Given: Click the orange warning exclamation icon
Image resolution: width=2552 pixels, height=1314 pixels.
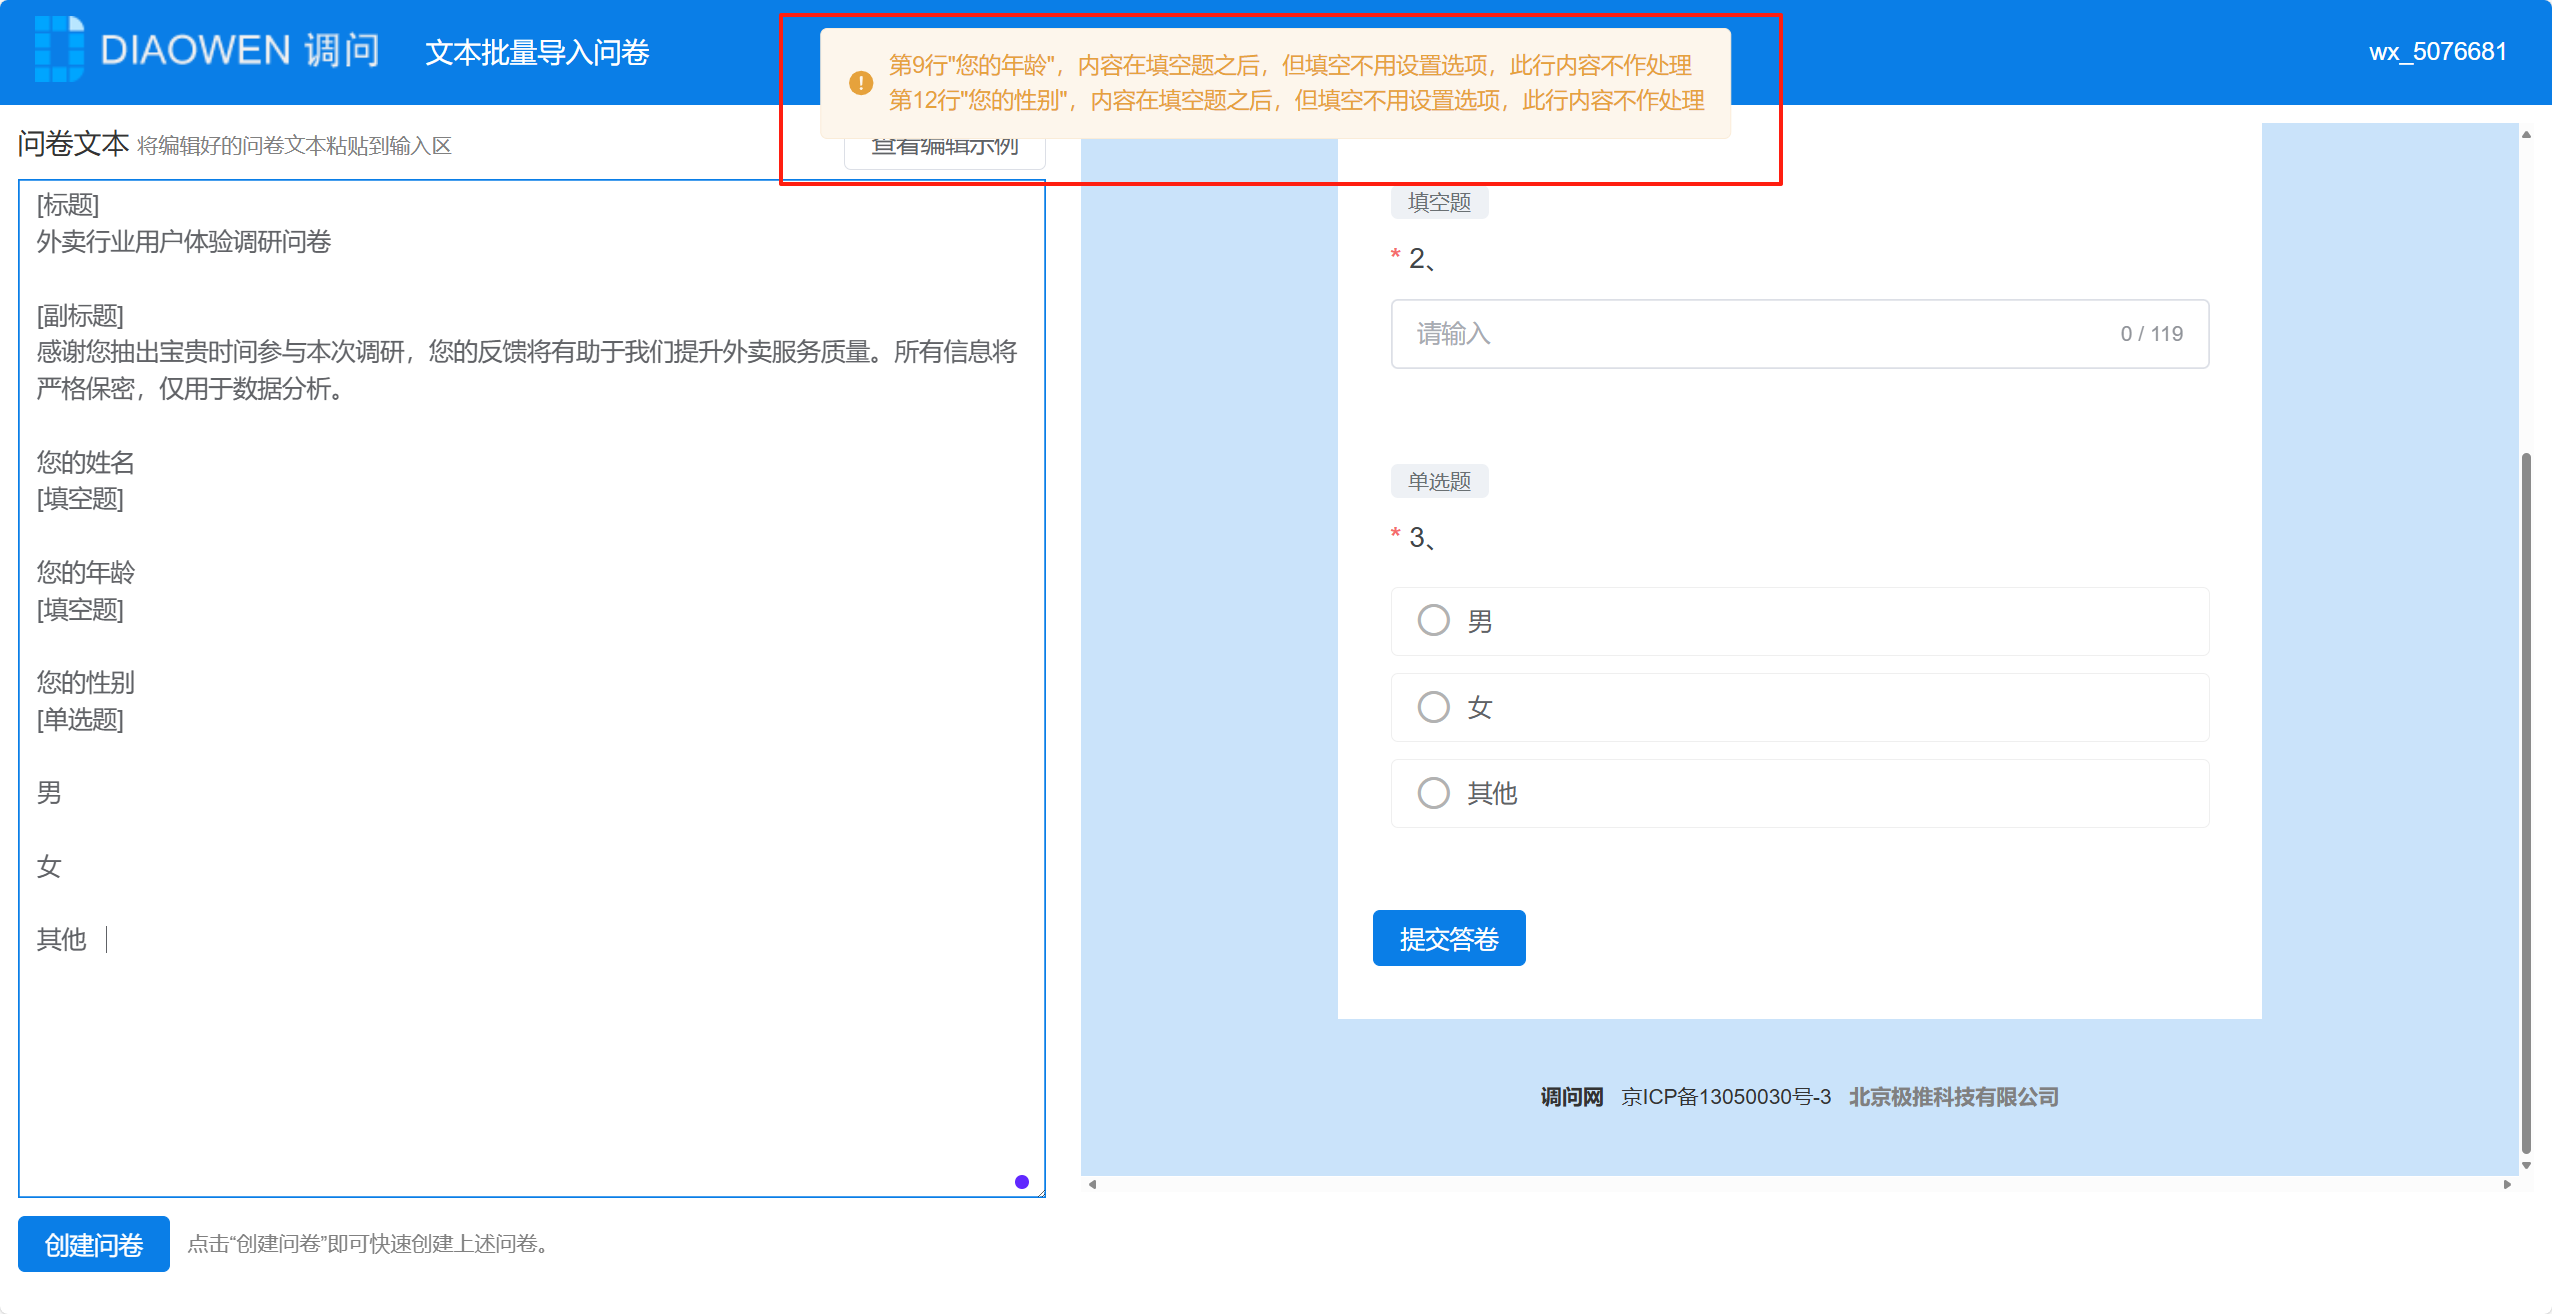Looking at the screenshot, I should (860, 83).
